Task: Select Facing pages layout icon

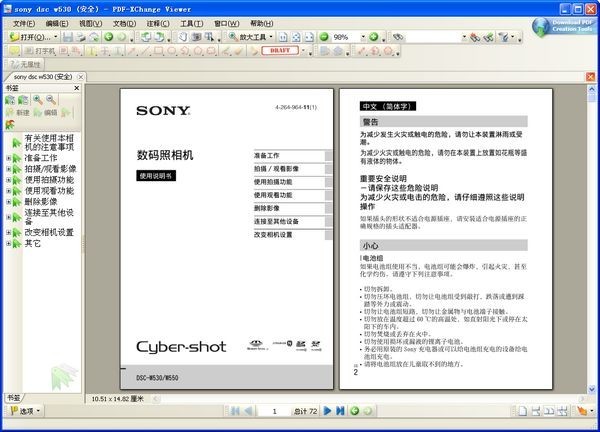Action: tap(549, 411)
